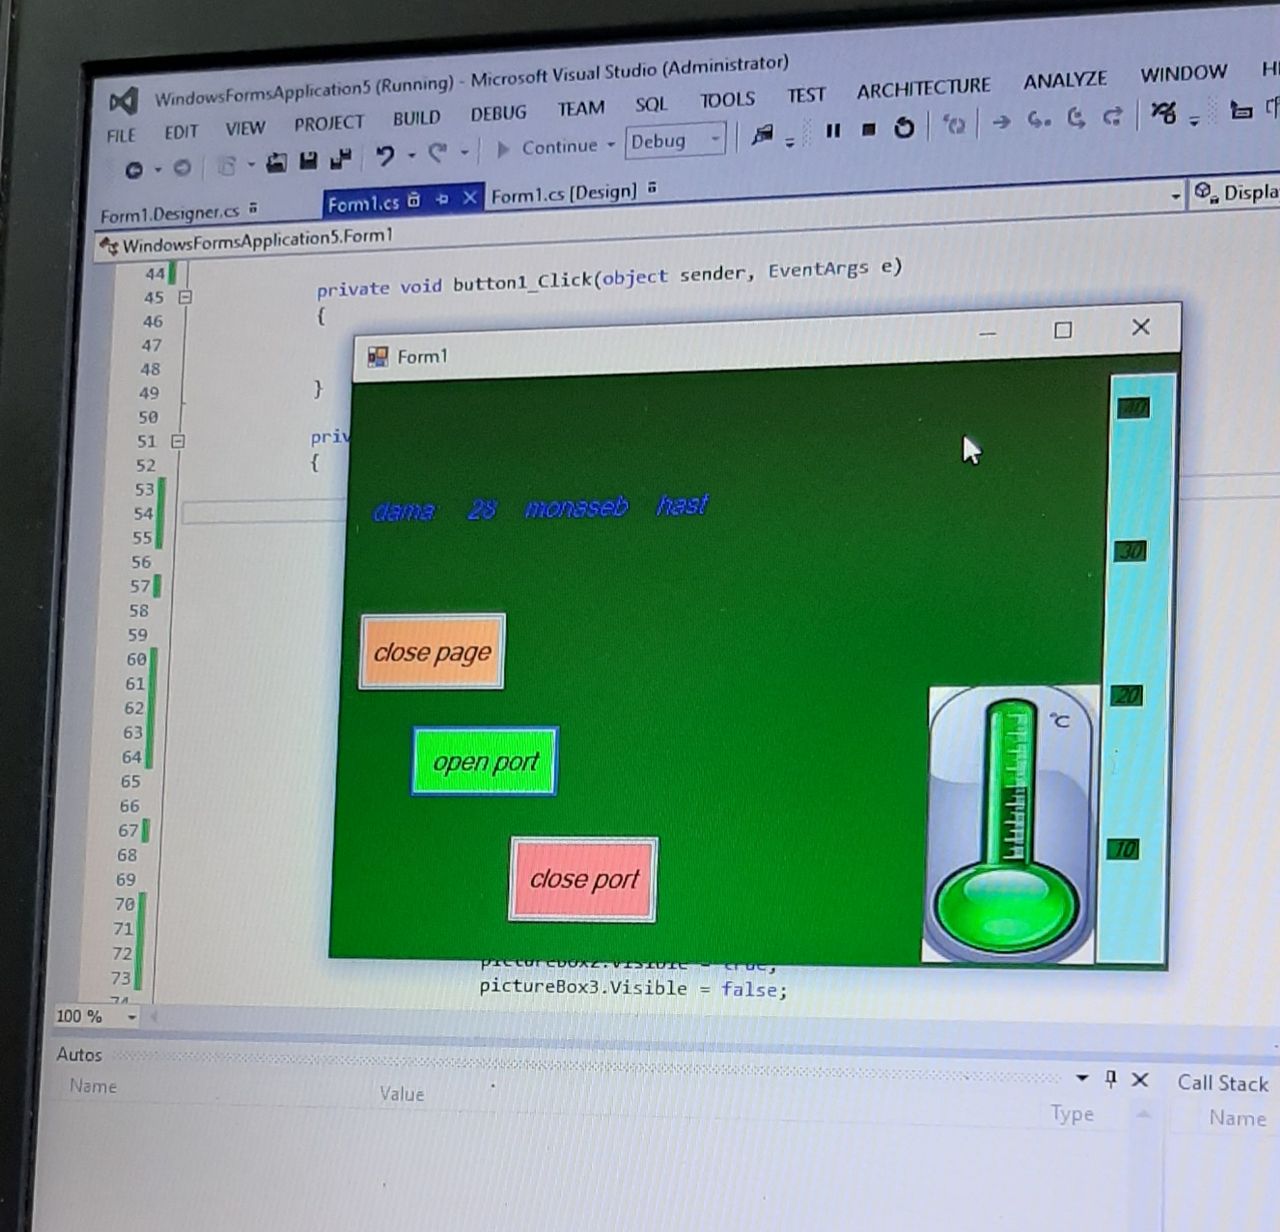The image size is (1280, 1232).
Task: Click the "close page" button in Form1
Action: click(432, 652)
